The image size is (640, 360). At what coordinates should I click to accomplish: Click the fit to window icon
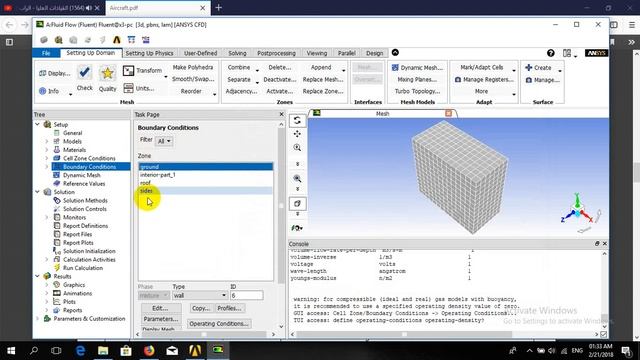point(297,203)
